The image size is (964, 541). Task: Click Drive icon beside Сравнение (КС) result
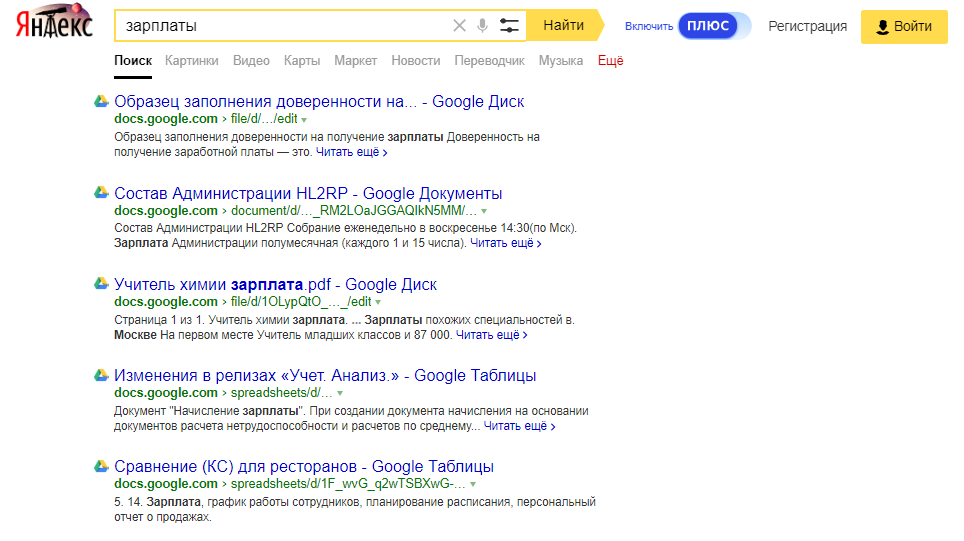101,467
